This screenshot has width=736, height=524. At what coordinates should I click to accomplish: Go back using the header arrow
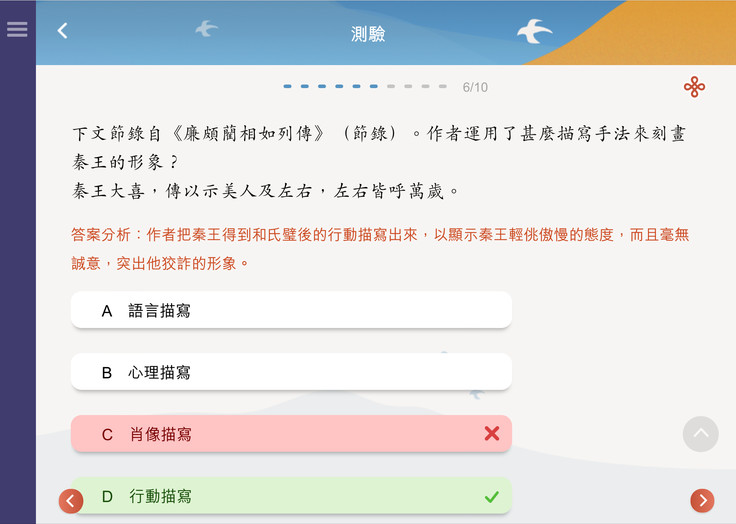[x=62, y=31]
